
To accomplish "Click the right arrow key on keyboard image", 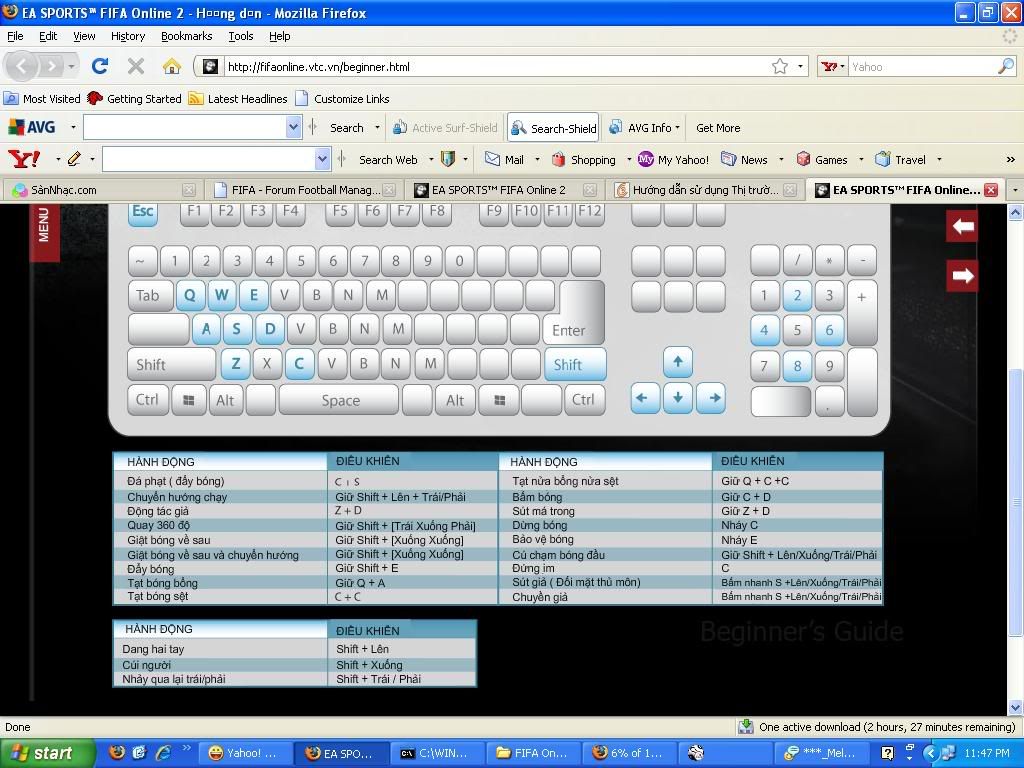I will [712, 398].
